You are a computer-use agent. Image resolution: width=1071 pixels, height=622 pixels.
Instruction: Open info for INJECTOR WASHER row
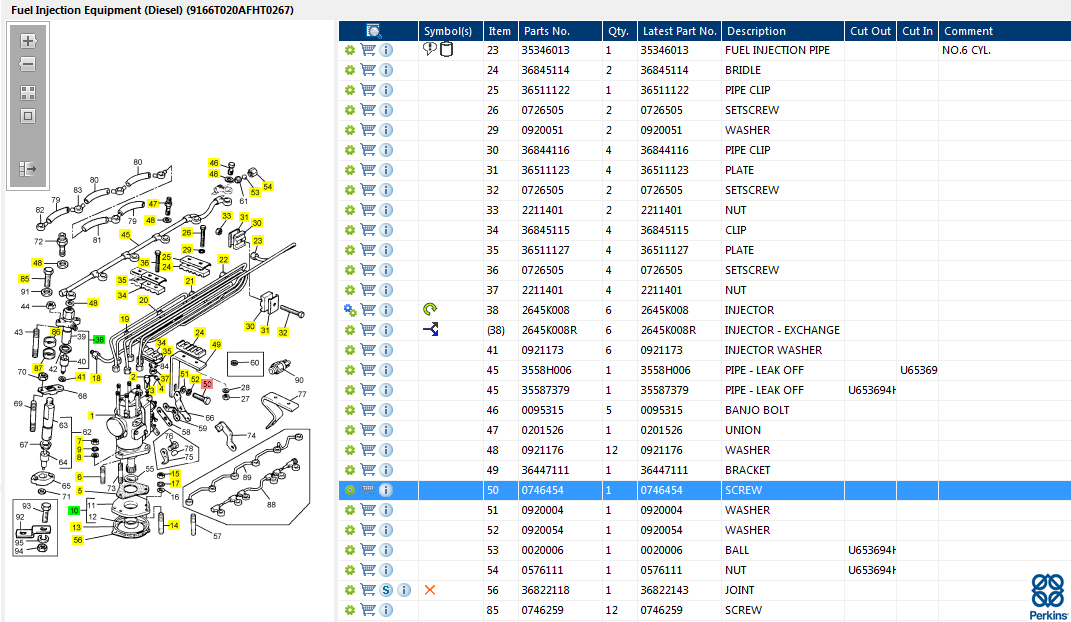pos(386,350)
